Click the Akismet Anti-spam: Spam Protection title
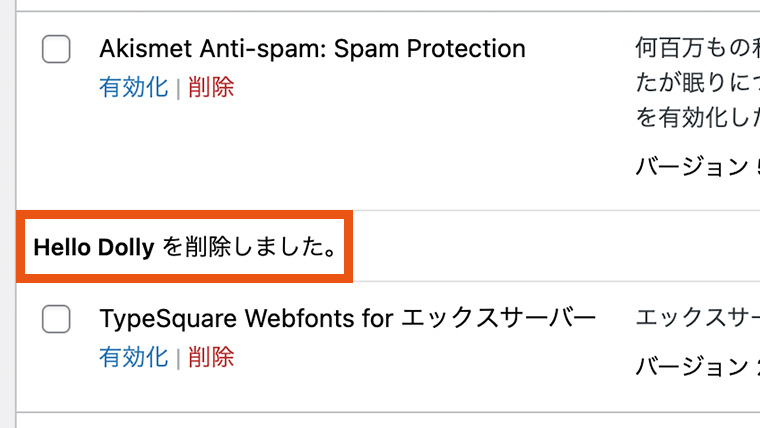Image resolution: width=760 pixels, height=428 pixels. click(x=312, y=48)
